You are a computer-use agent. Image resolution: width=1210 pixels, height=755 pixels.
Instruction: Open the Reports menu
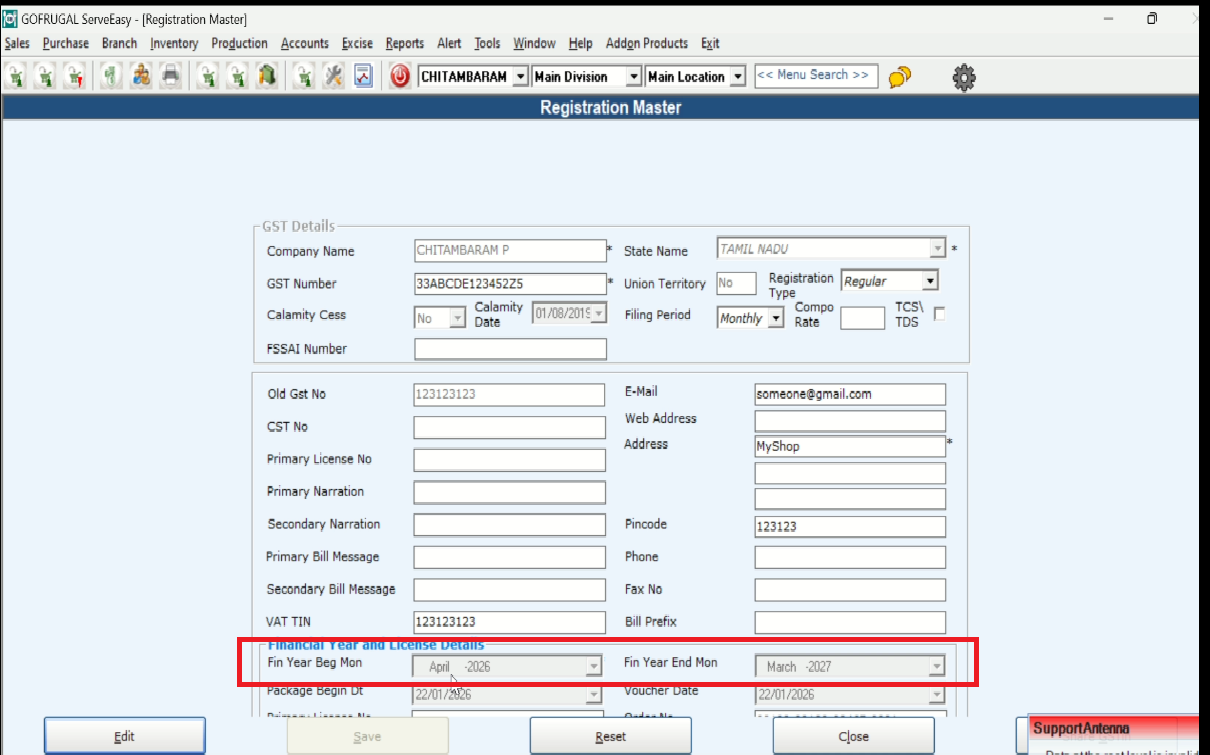tap(405, 43)
